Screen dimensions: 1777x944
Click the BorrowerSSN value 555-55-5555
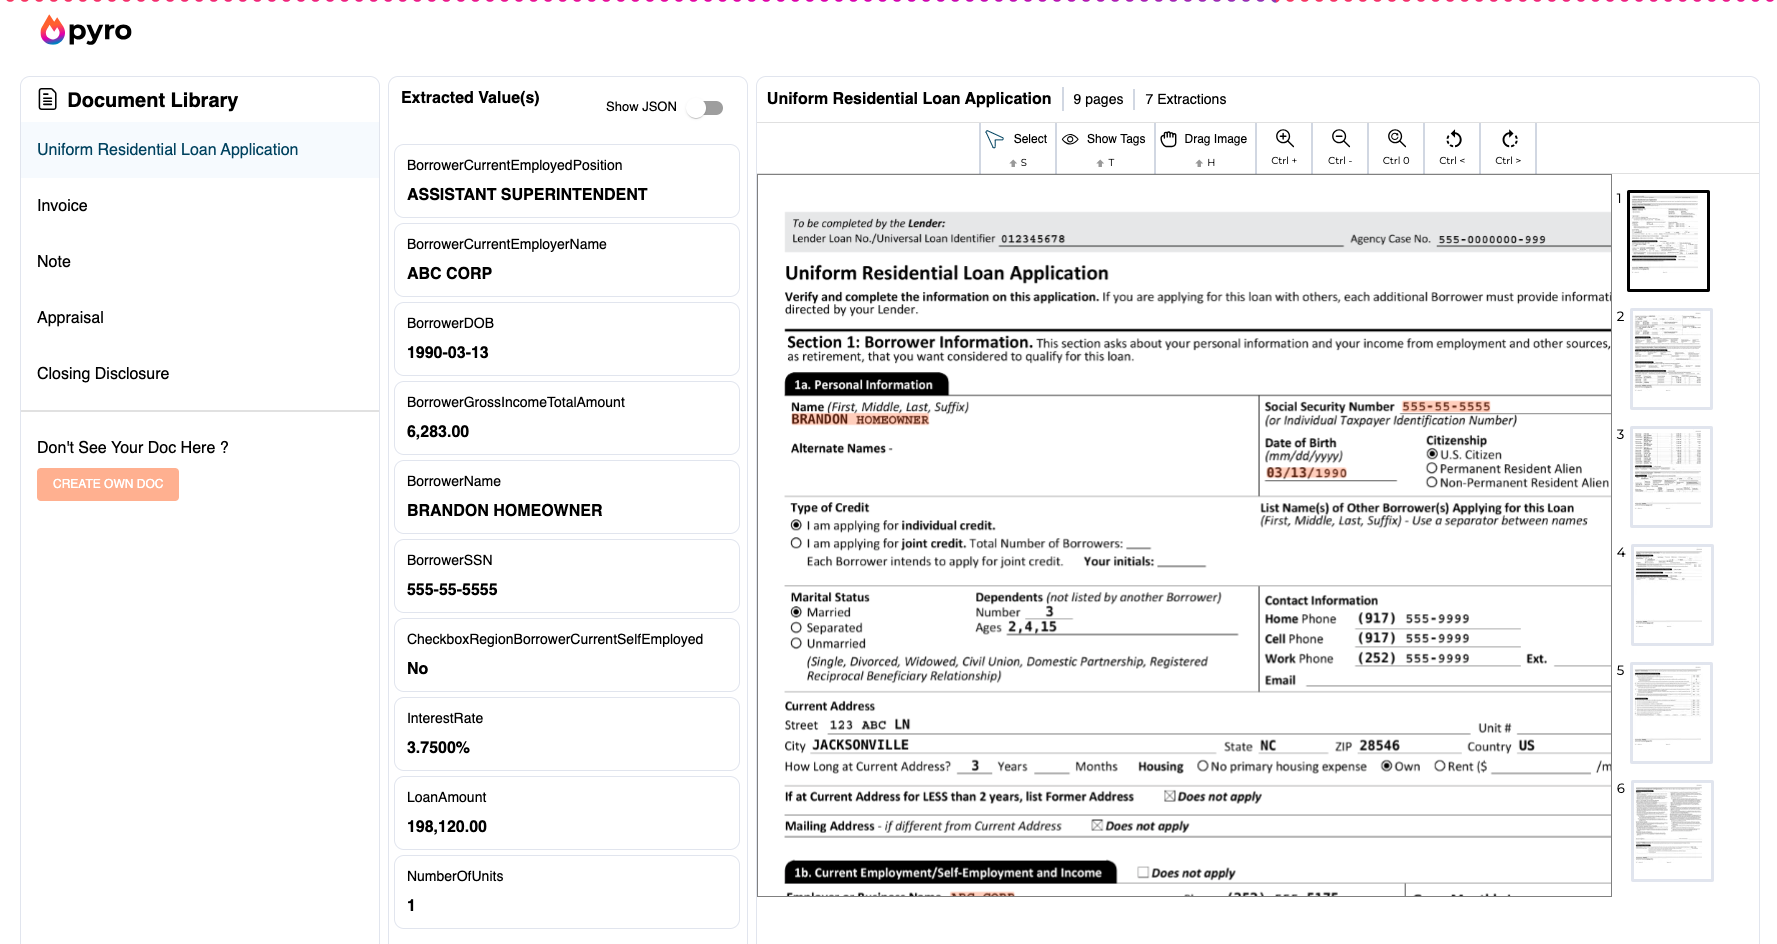coord(452,589)
